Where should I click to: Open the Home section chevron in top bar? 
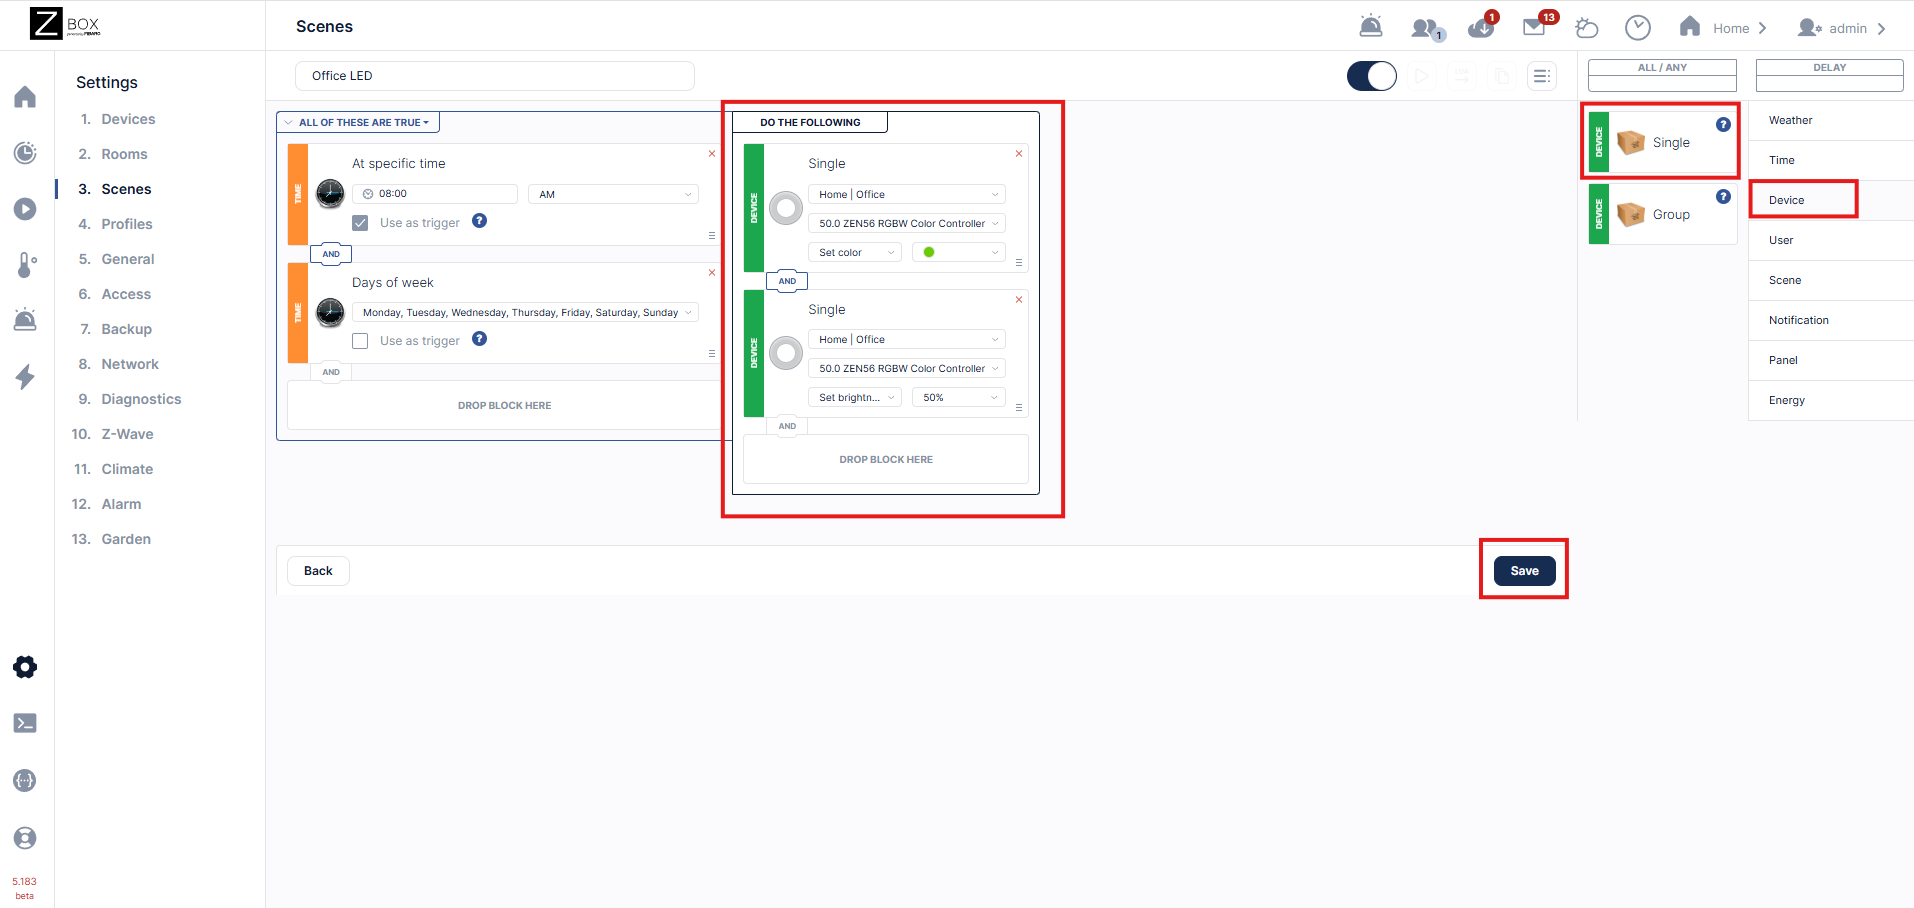tap(1762, 28)
